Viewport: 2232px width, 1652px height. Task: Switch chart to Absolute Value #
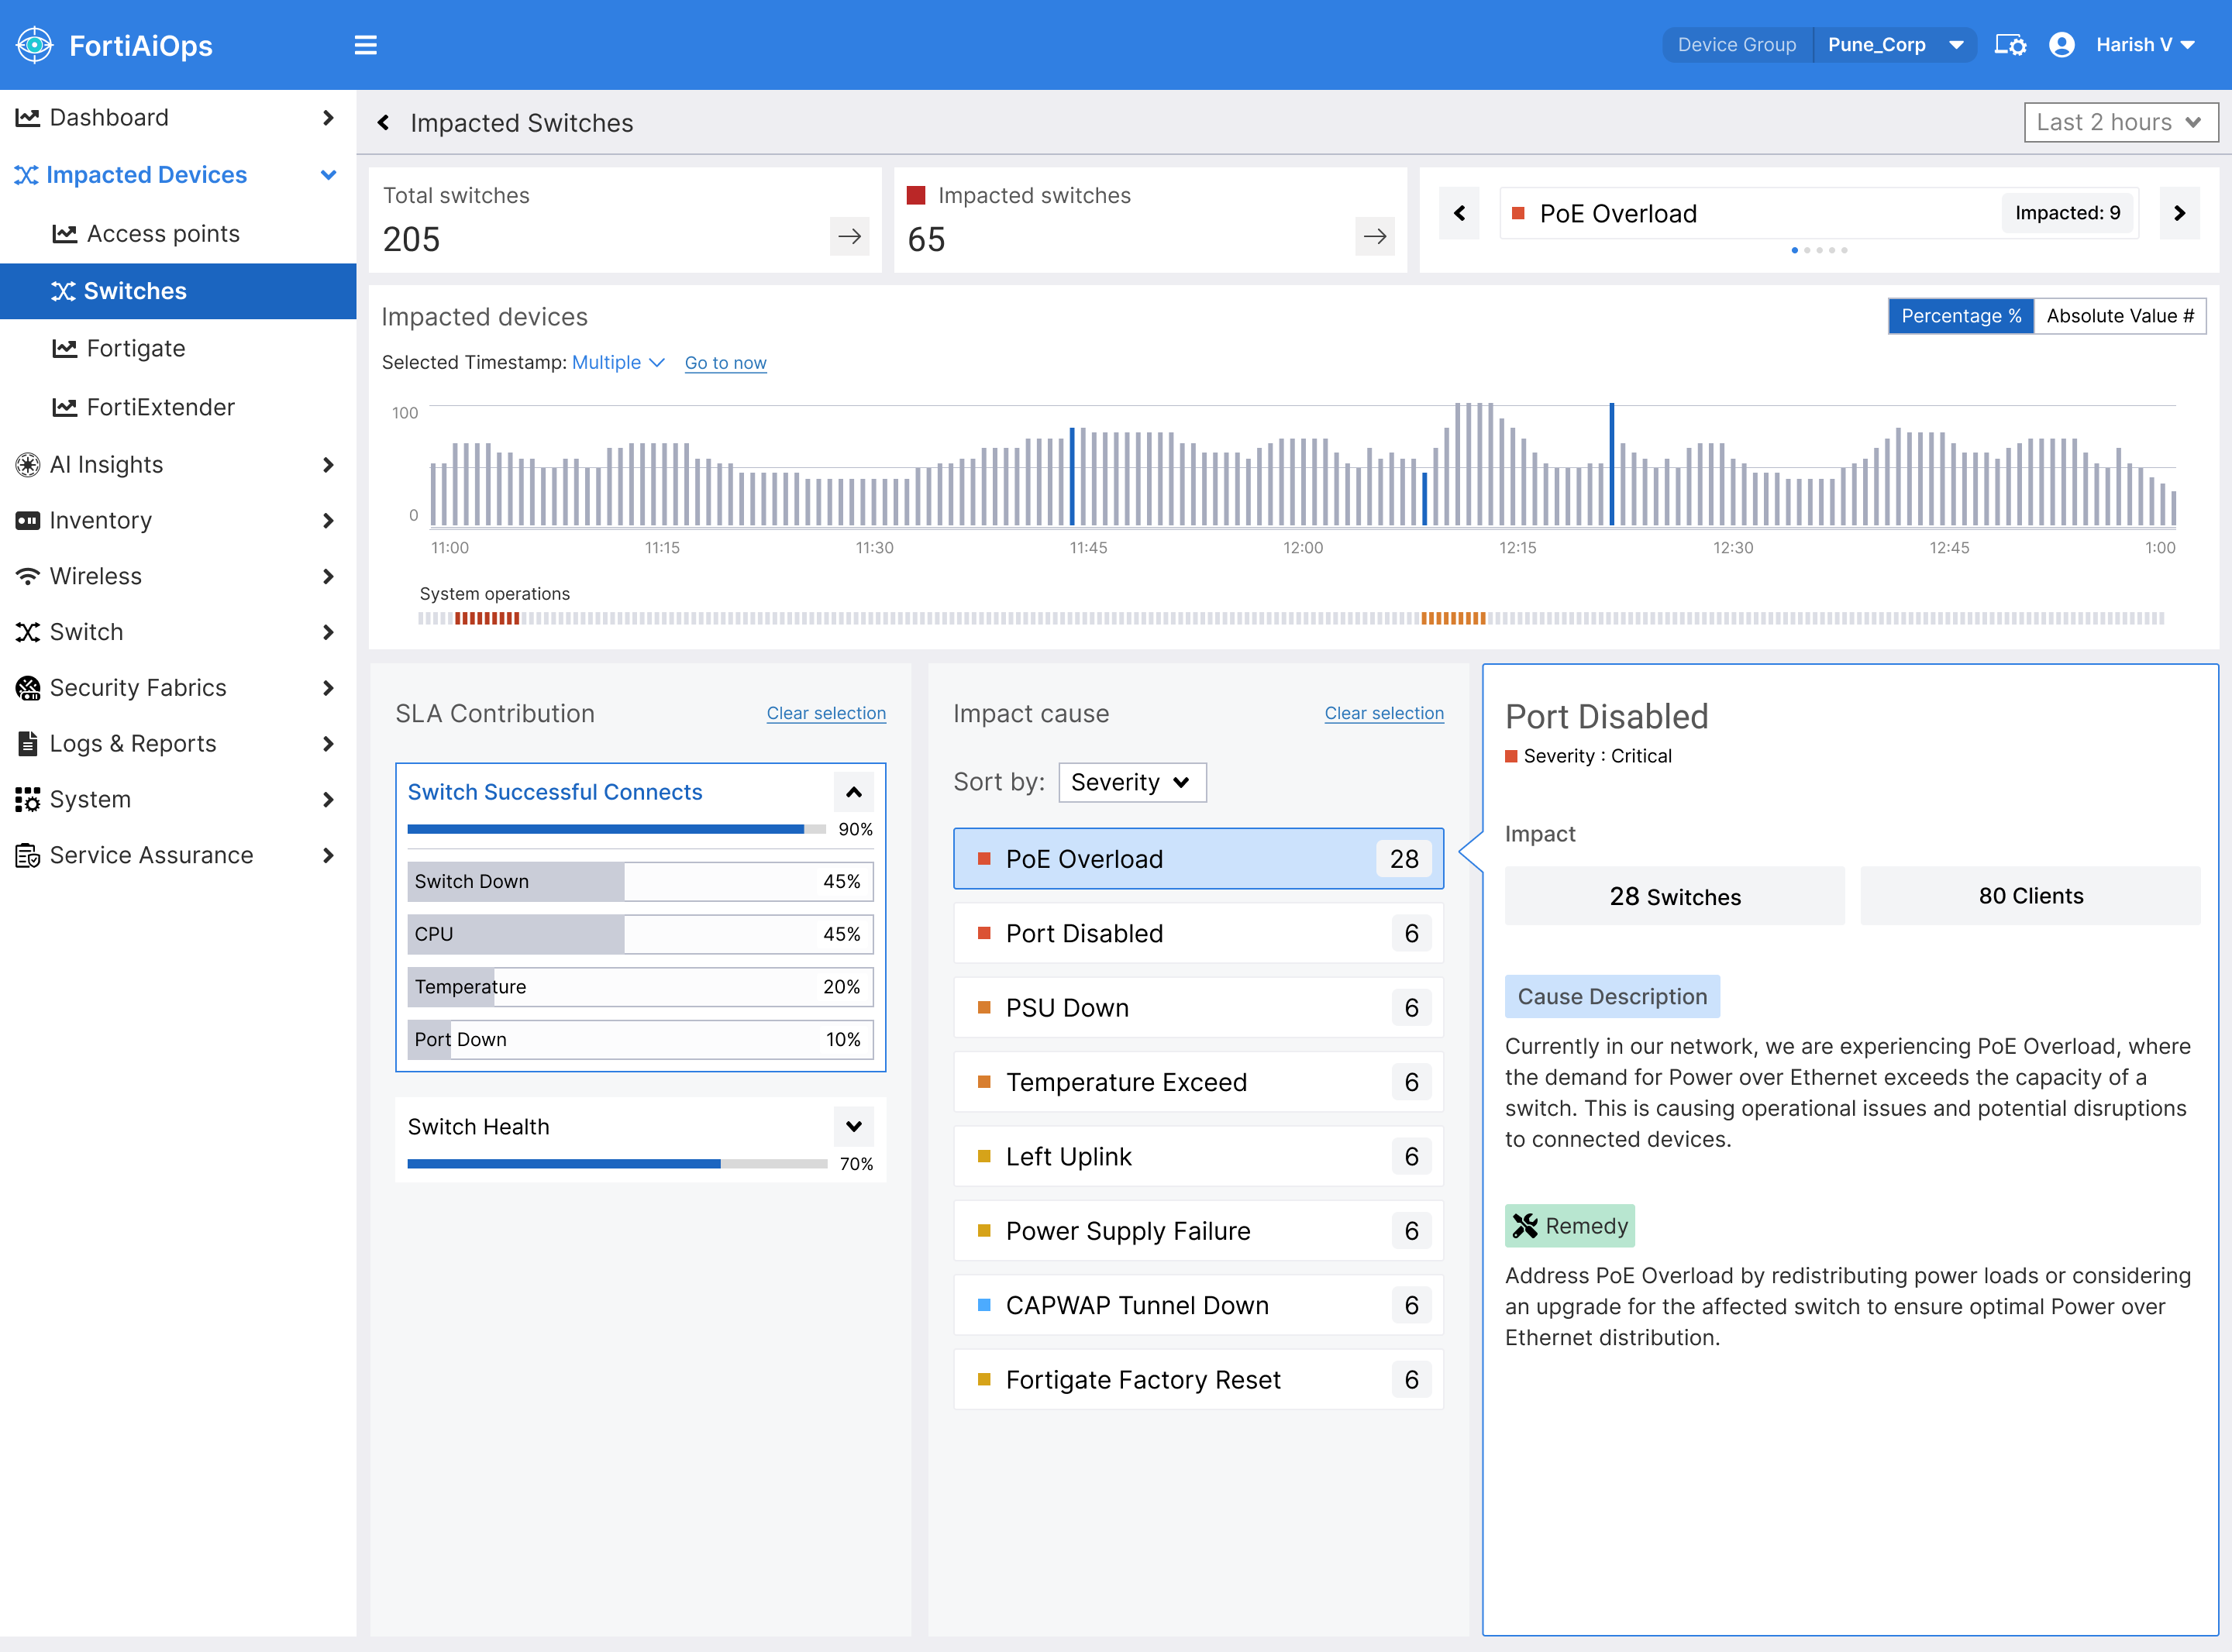[x=2119, y=316]
